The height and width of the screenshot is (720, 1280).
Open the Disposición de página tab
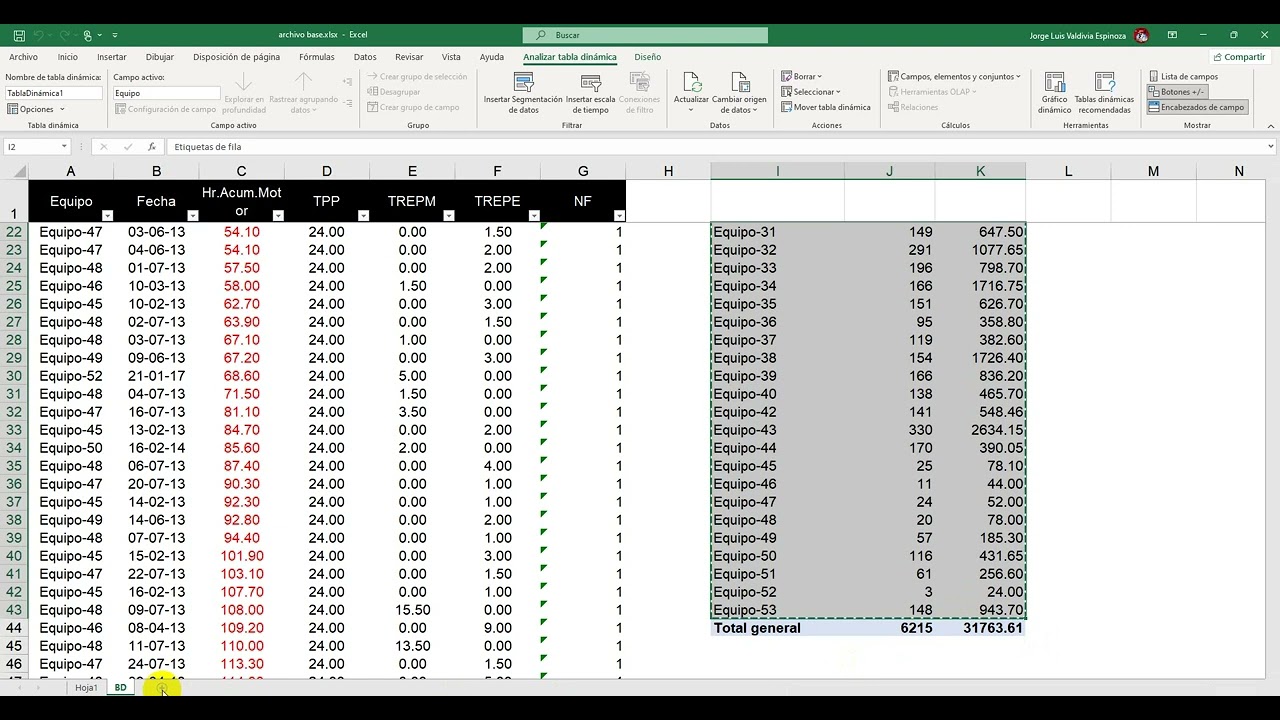point(237,57)
